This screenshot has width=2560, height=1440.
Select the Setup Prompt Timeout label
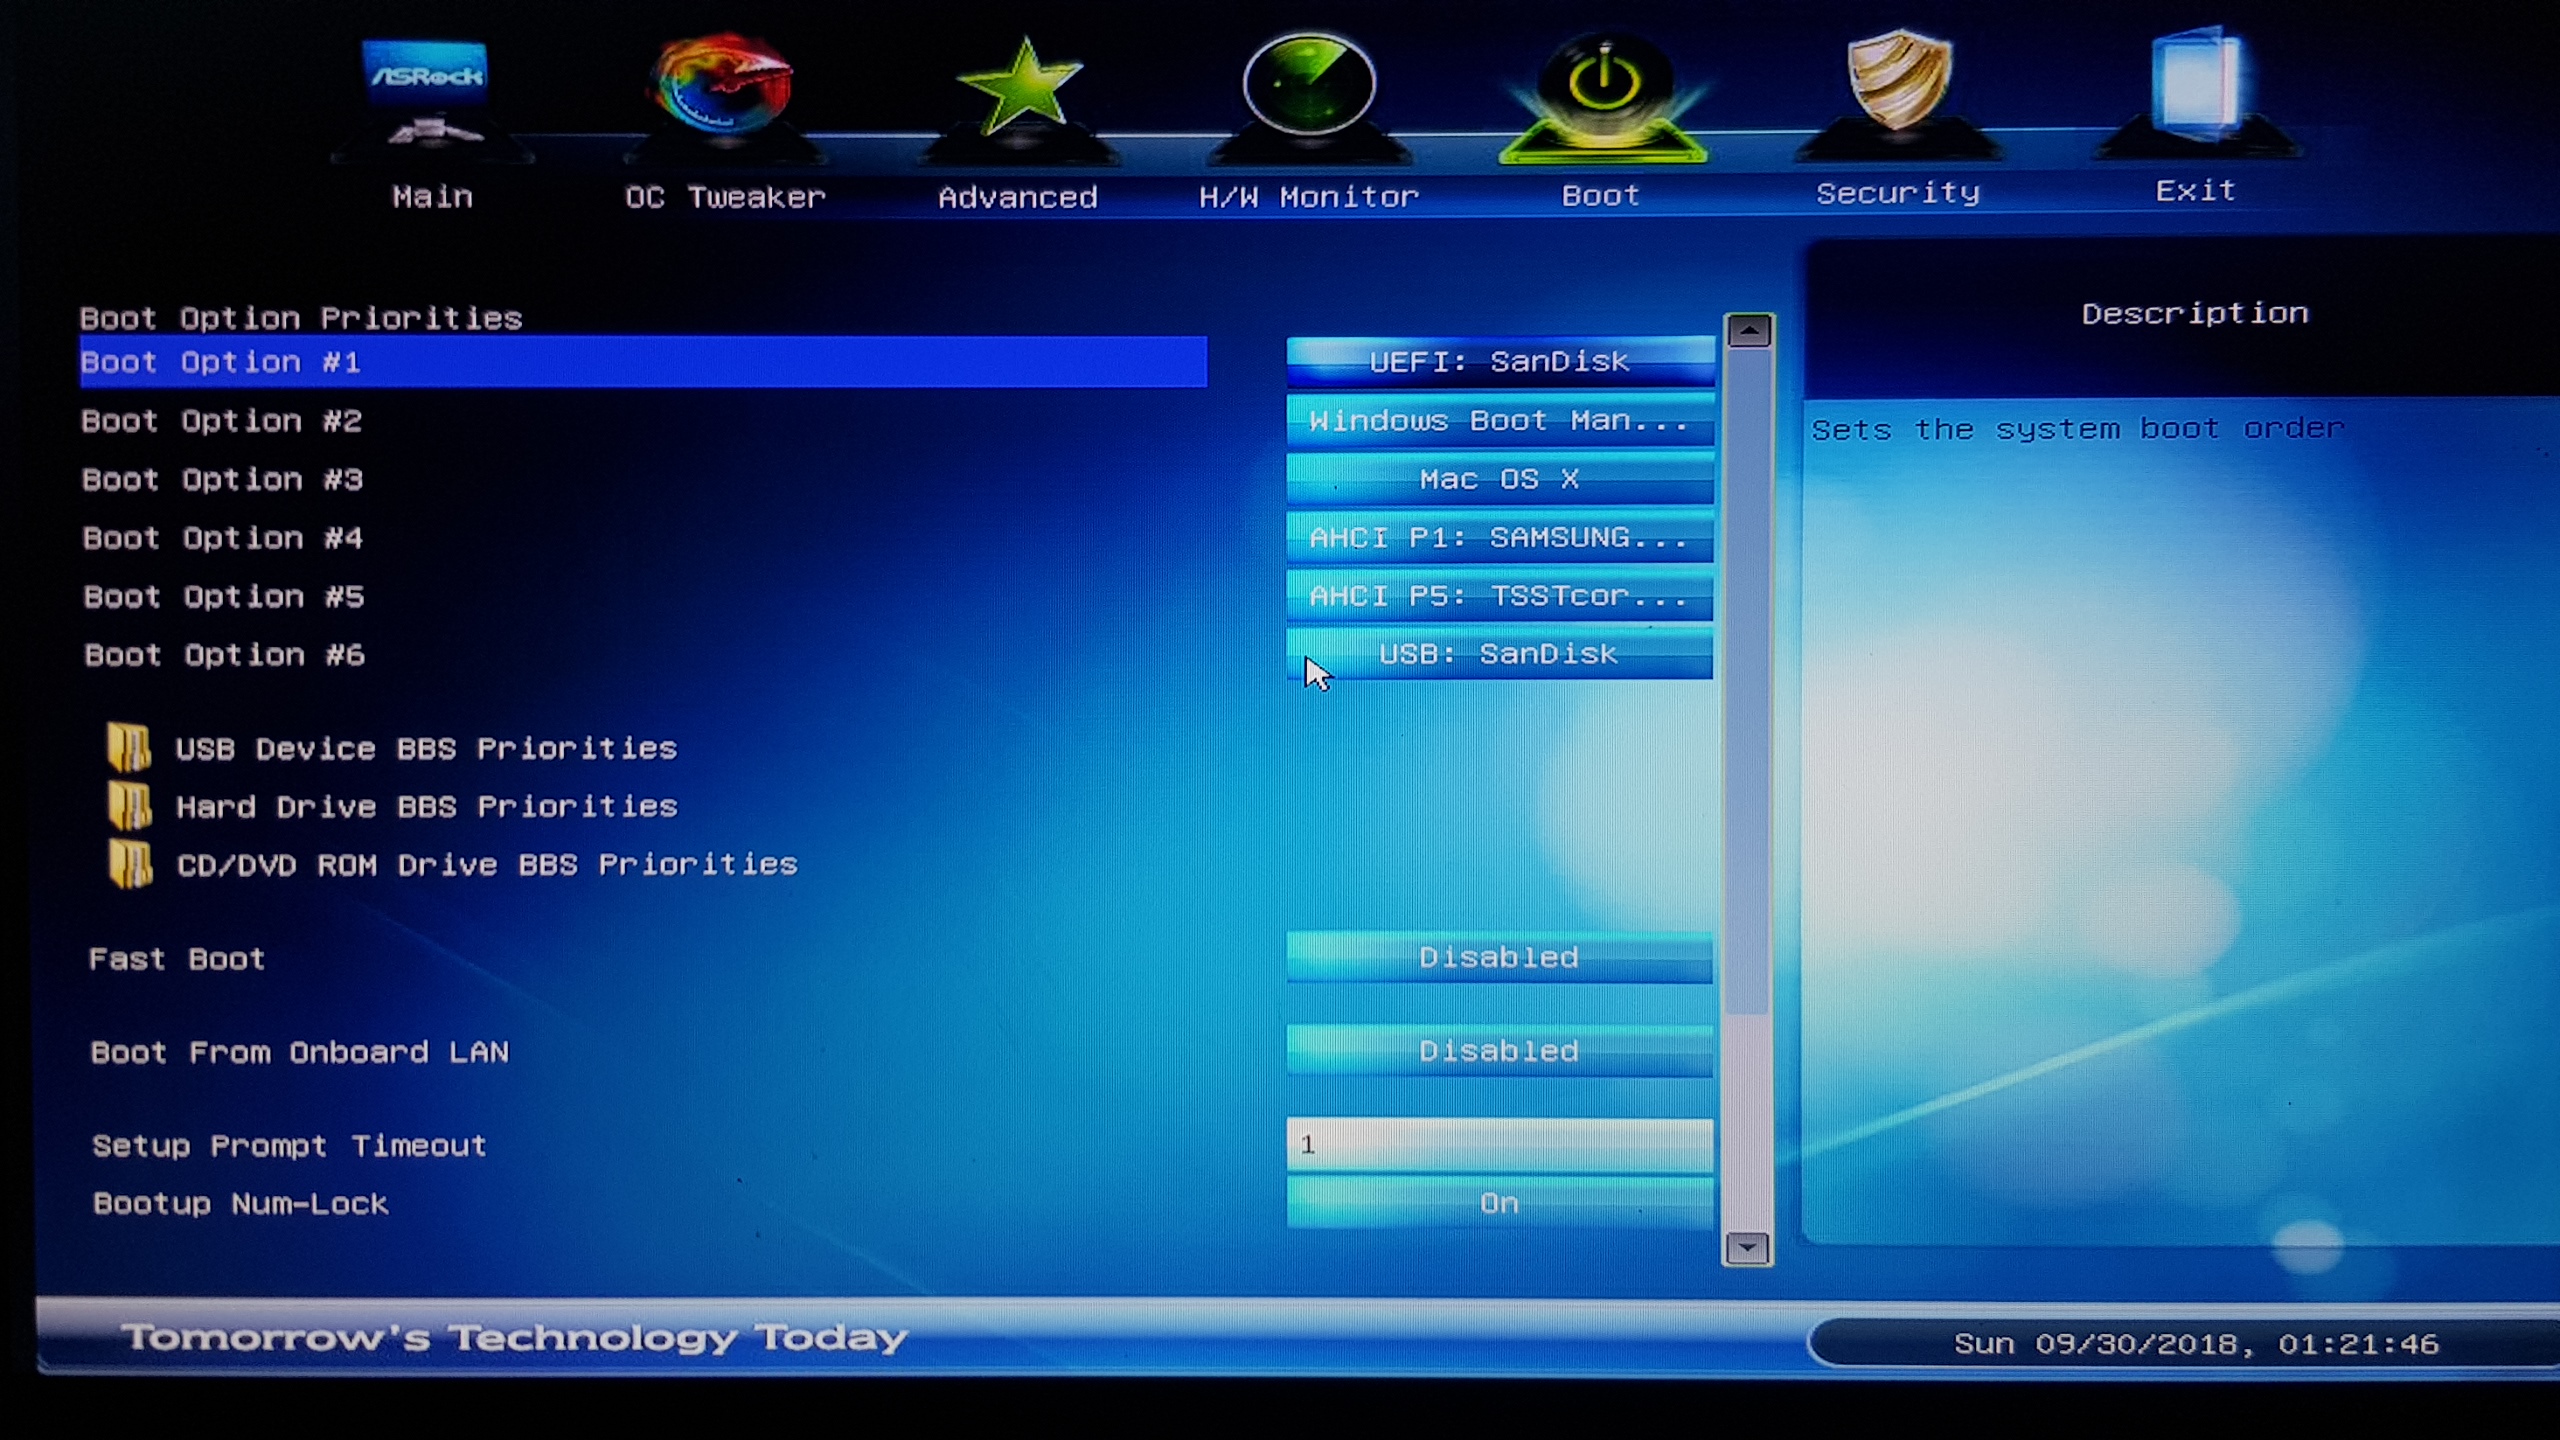click(289, 1145)
